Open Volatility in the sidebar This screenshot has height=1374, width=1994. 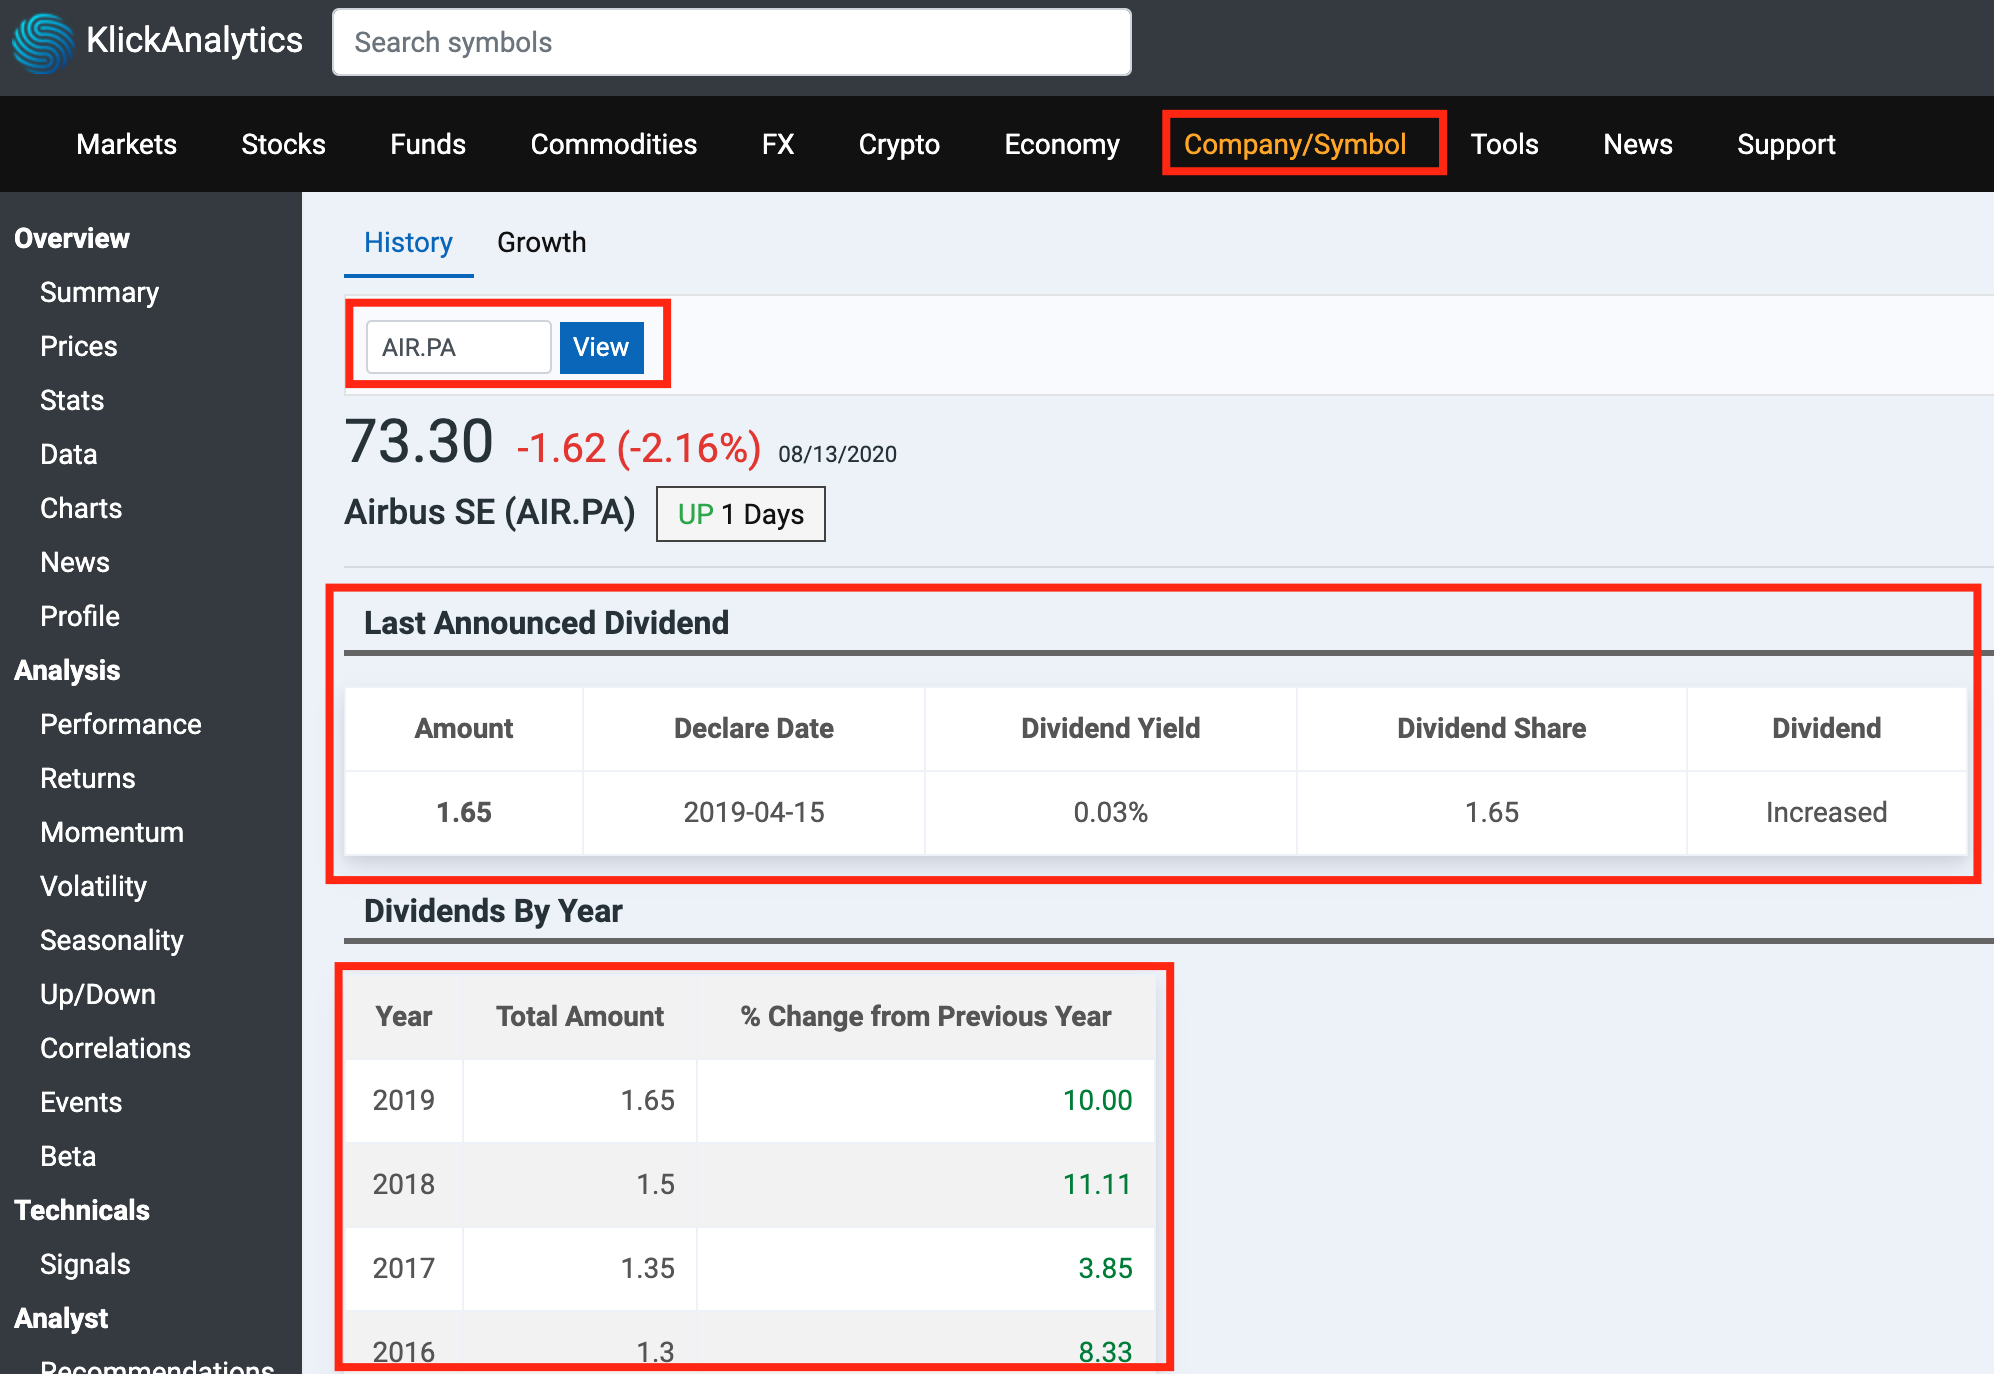click(x=93, y=886)
